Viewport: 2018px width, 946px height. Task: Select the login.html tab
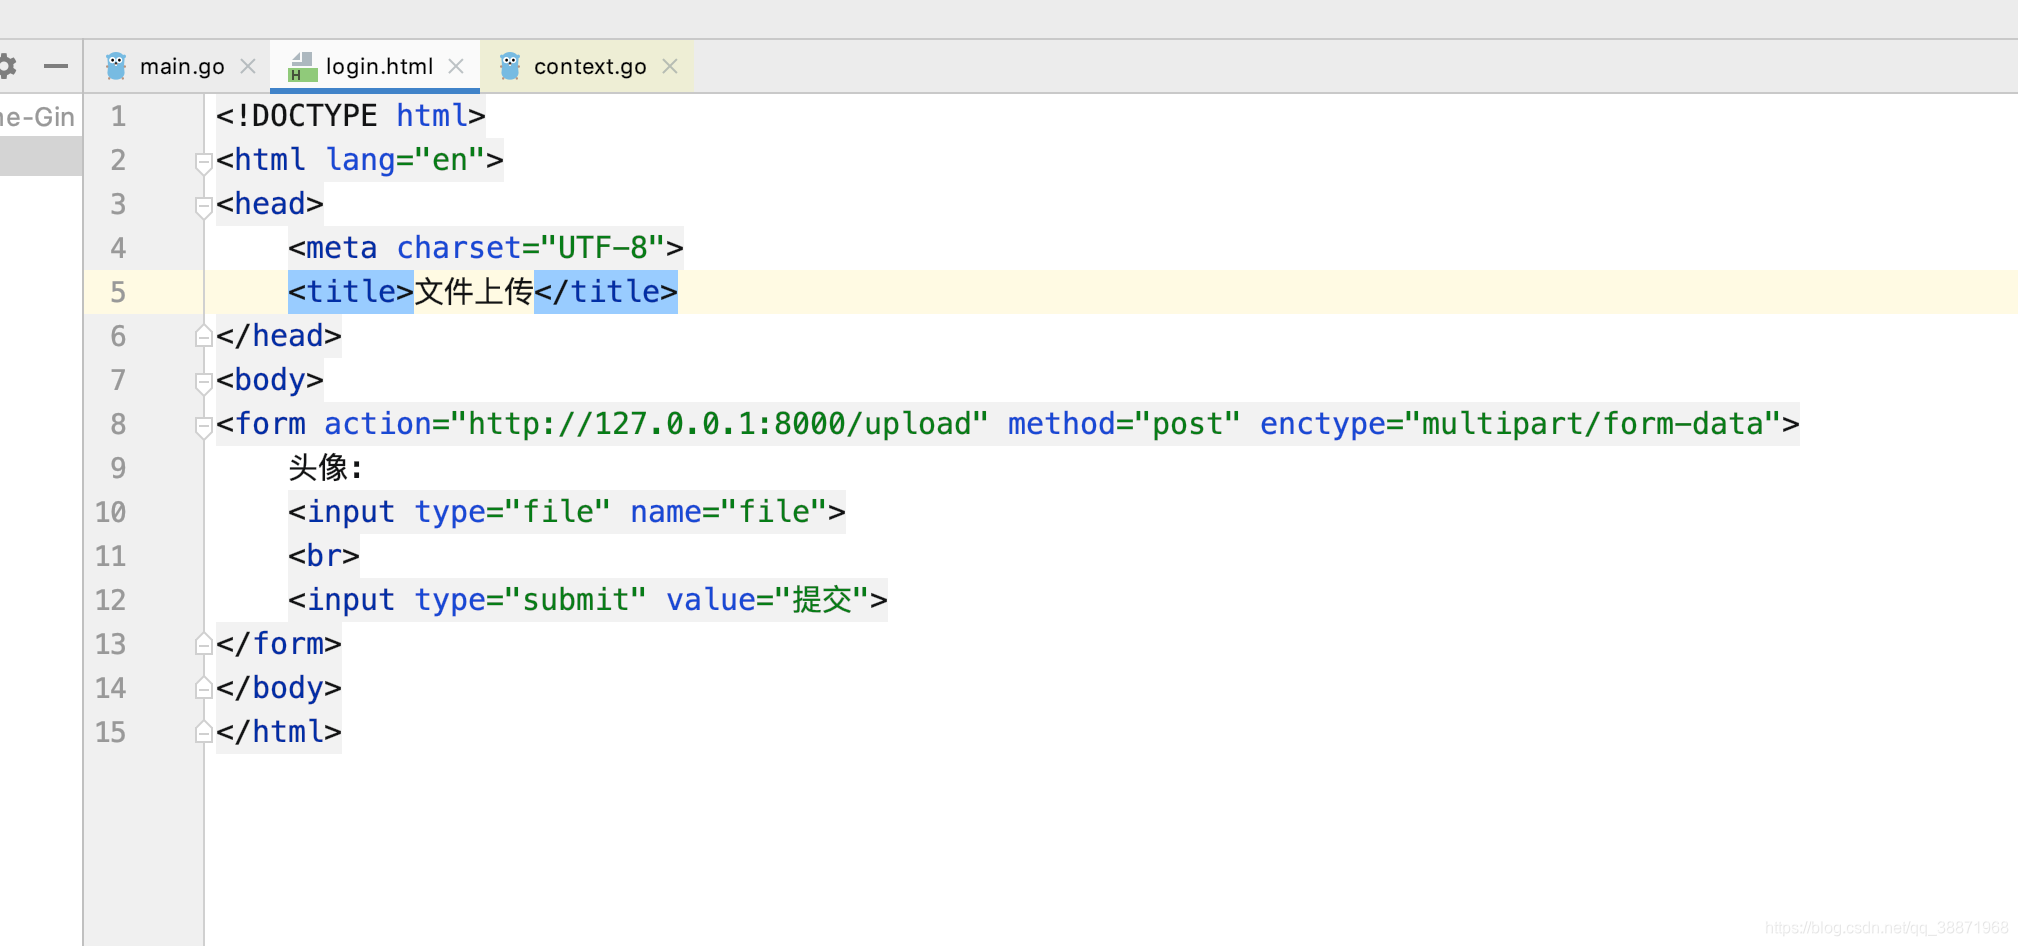[379, 66]
